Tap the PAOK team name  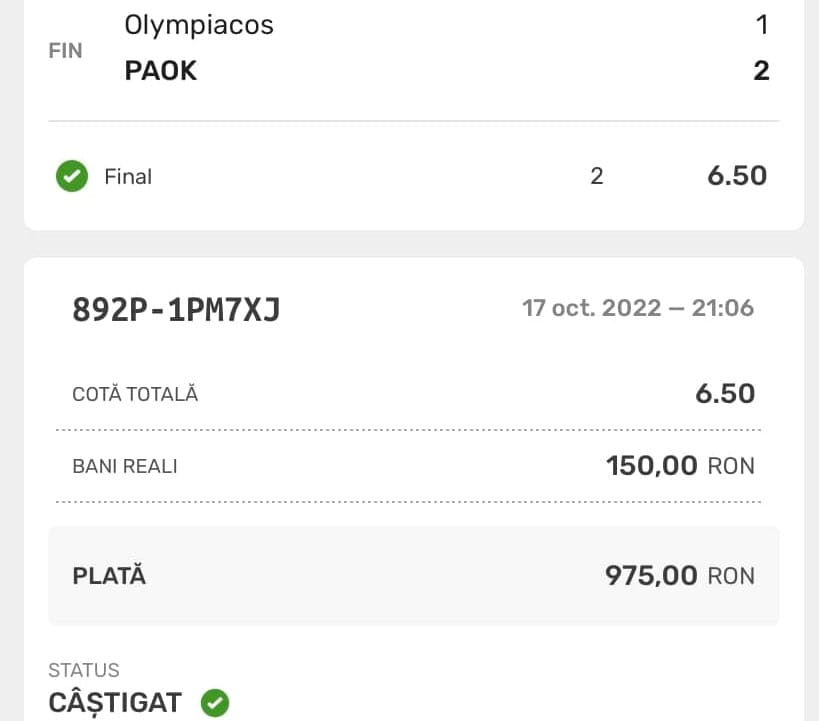tap(161, 71)
